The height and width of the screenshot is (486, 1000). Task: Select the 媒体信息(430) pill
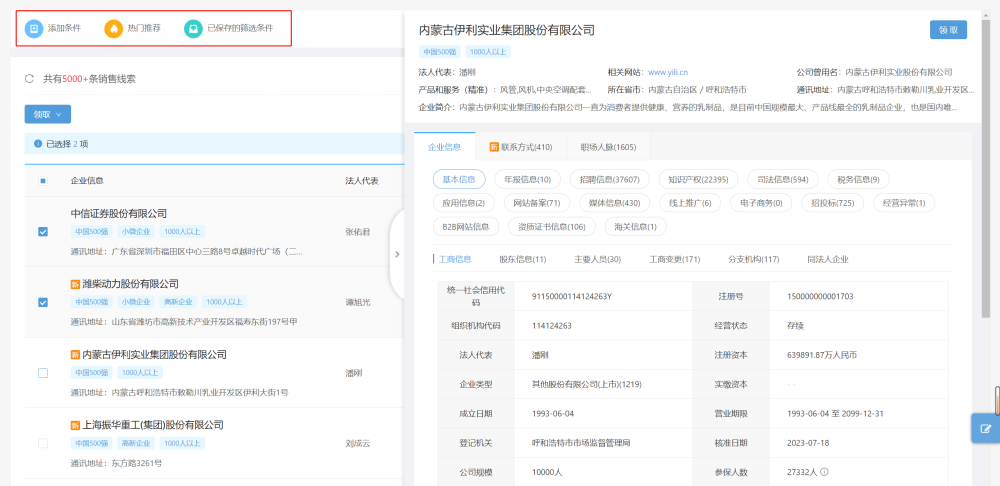[x=614, y=203]
